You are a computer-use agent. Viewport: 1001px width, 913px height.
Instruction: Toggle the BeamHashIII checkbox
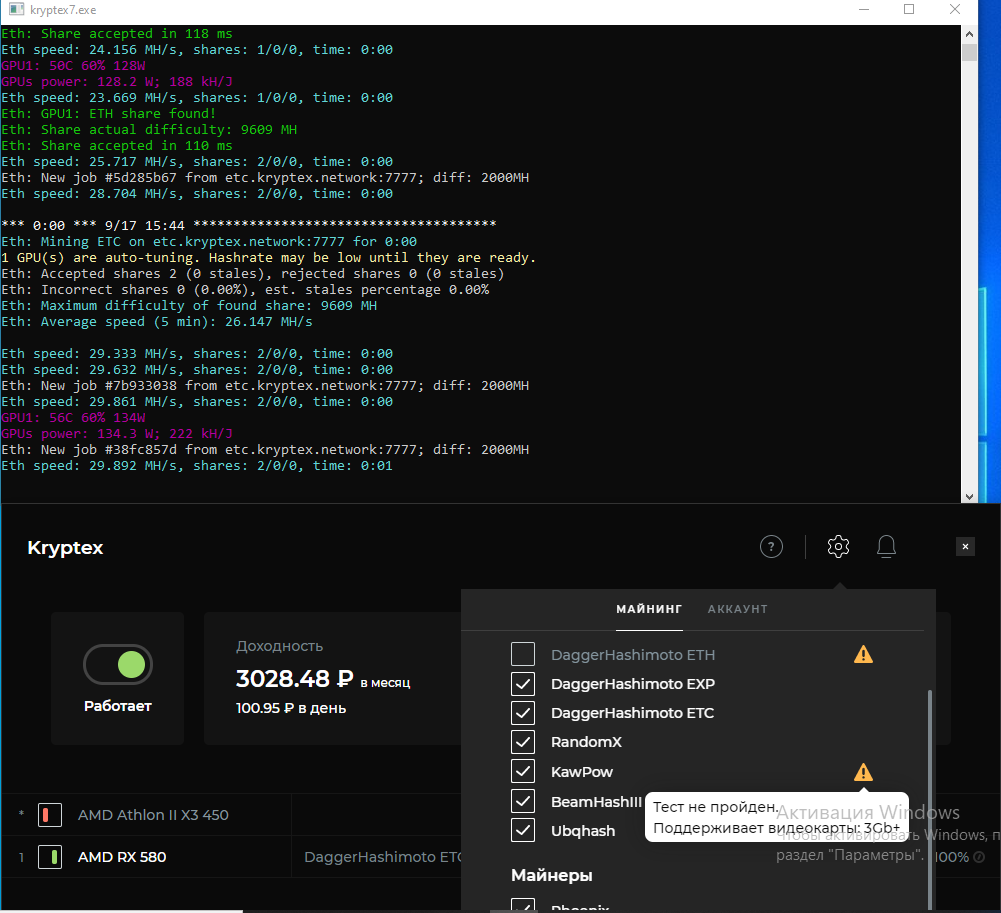pos(523,801)
